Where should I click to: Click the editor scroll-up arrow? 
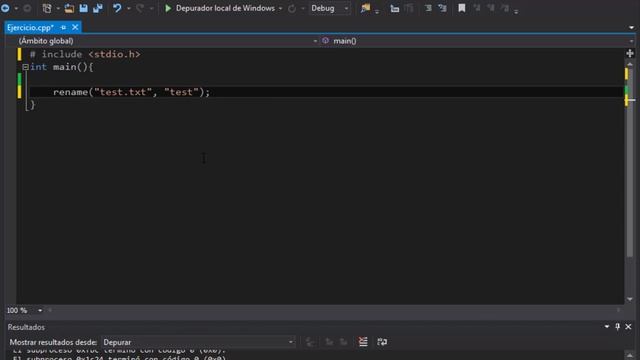click(x=630, y=64)
